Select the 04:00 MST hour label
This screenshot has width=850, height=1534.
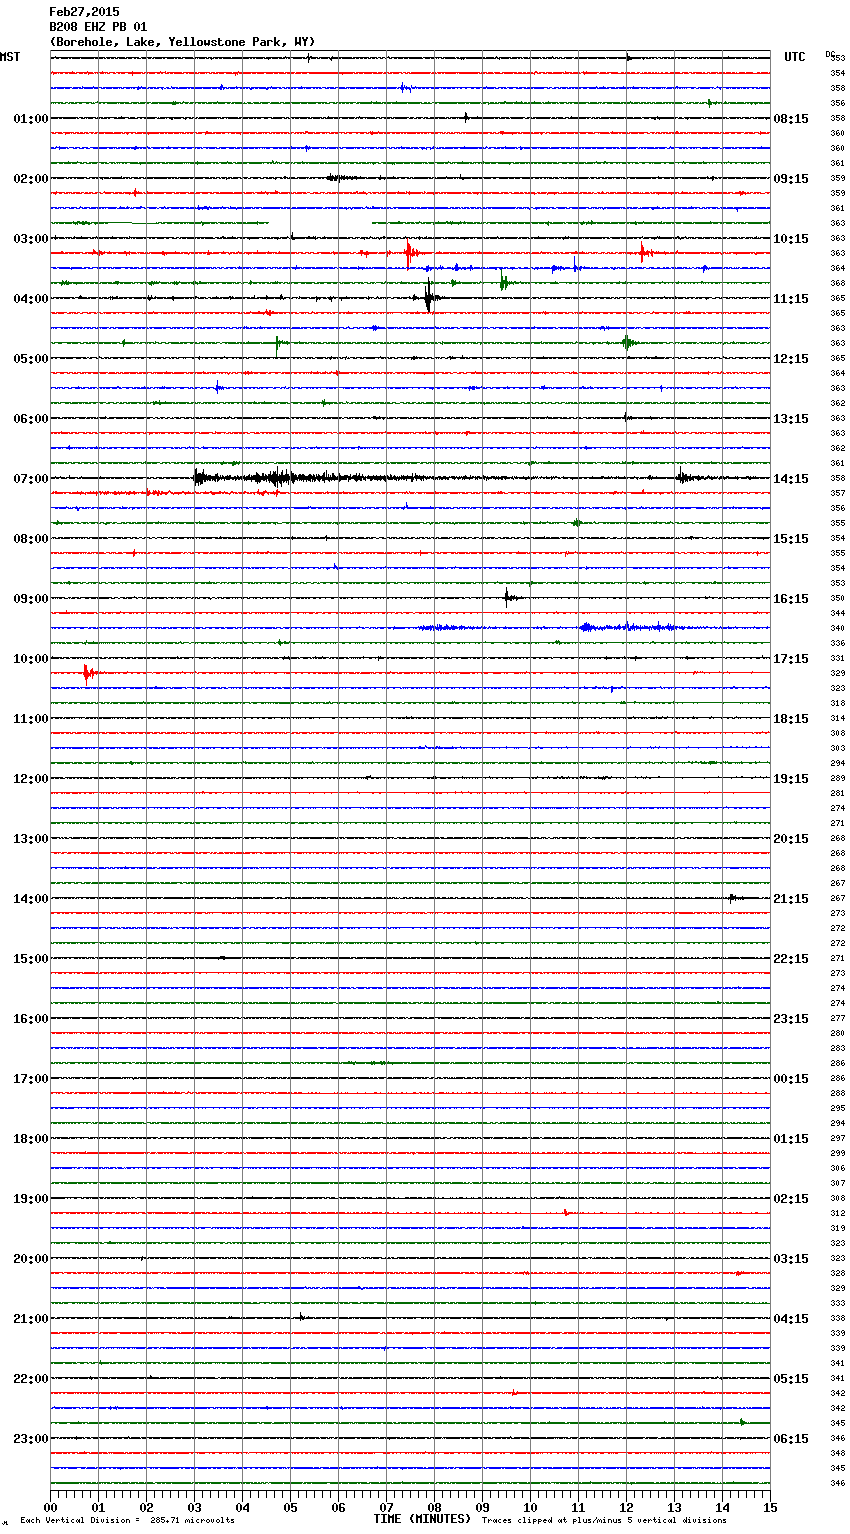31,298
